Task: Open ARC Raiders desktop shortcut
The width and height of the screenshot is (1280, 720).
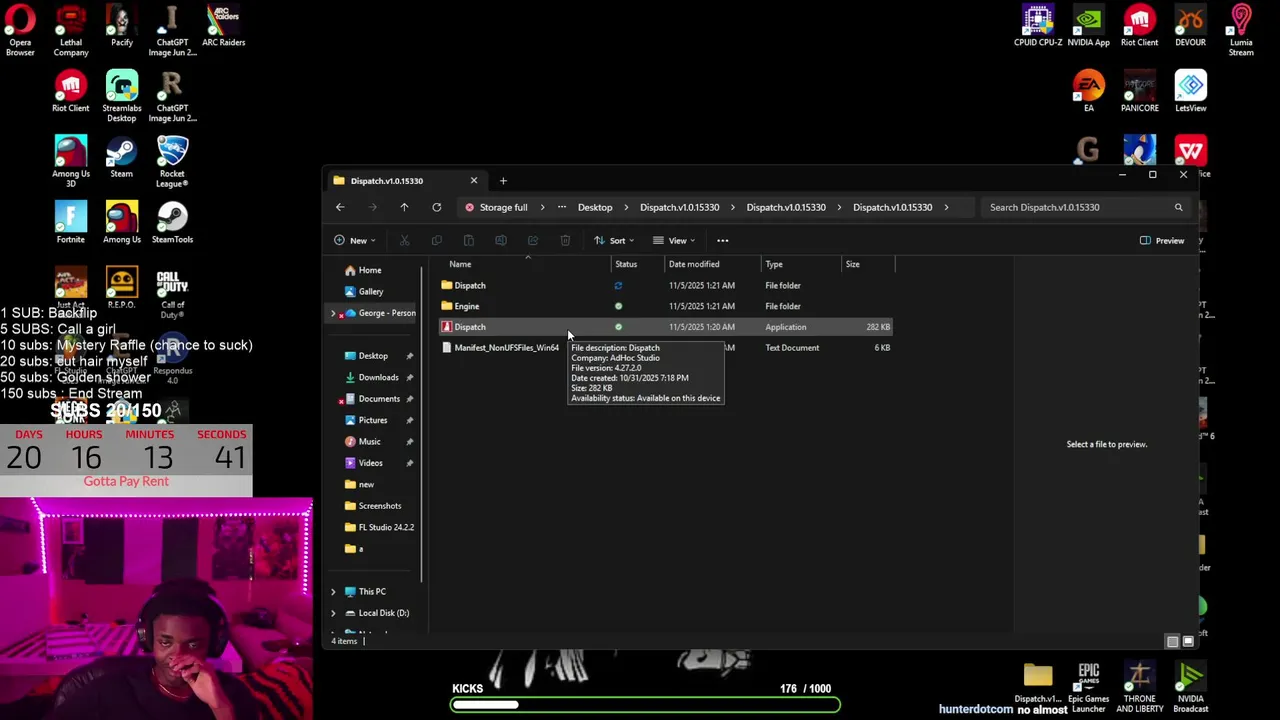Action: (223, 26)
